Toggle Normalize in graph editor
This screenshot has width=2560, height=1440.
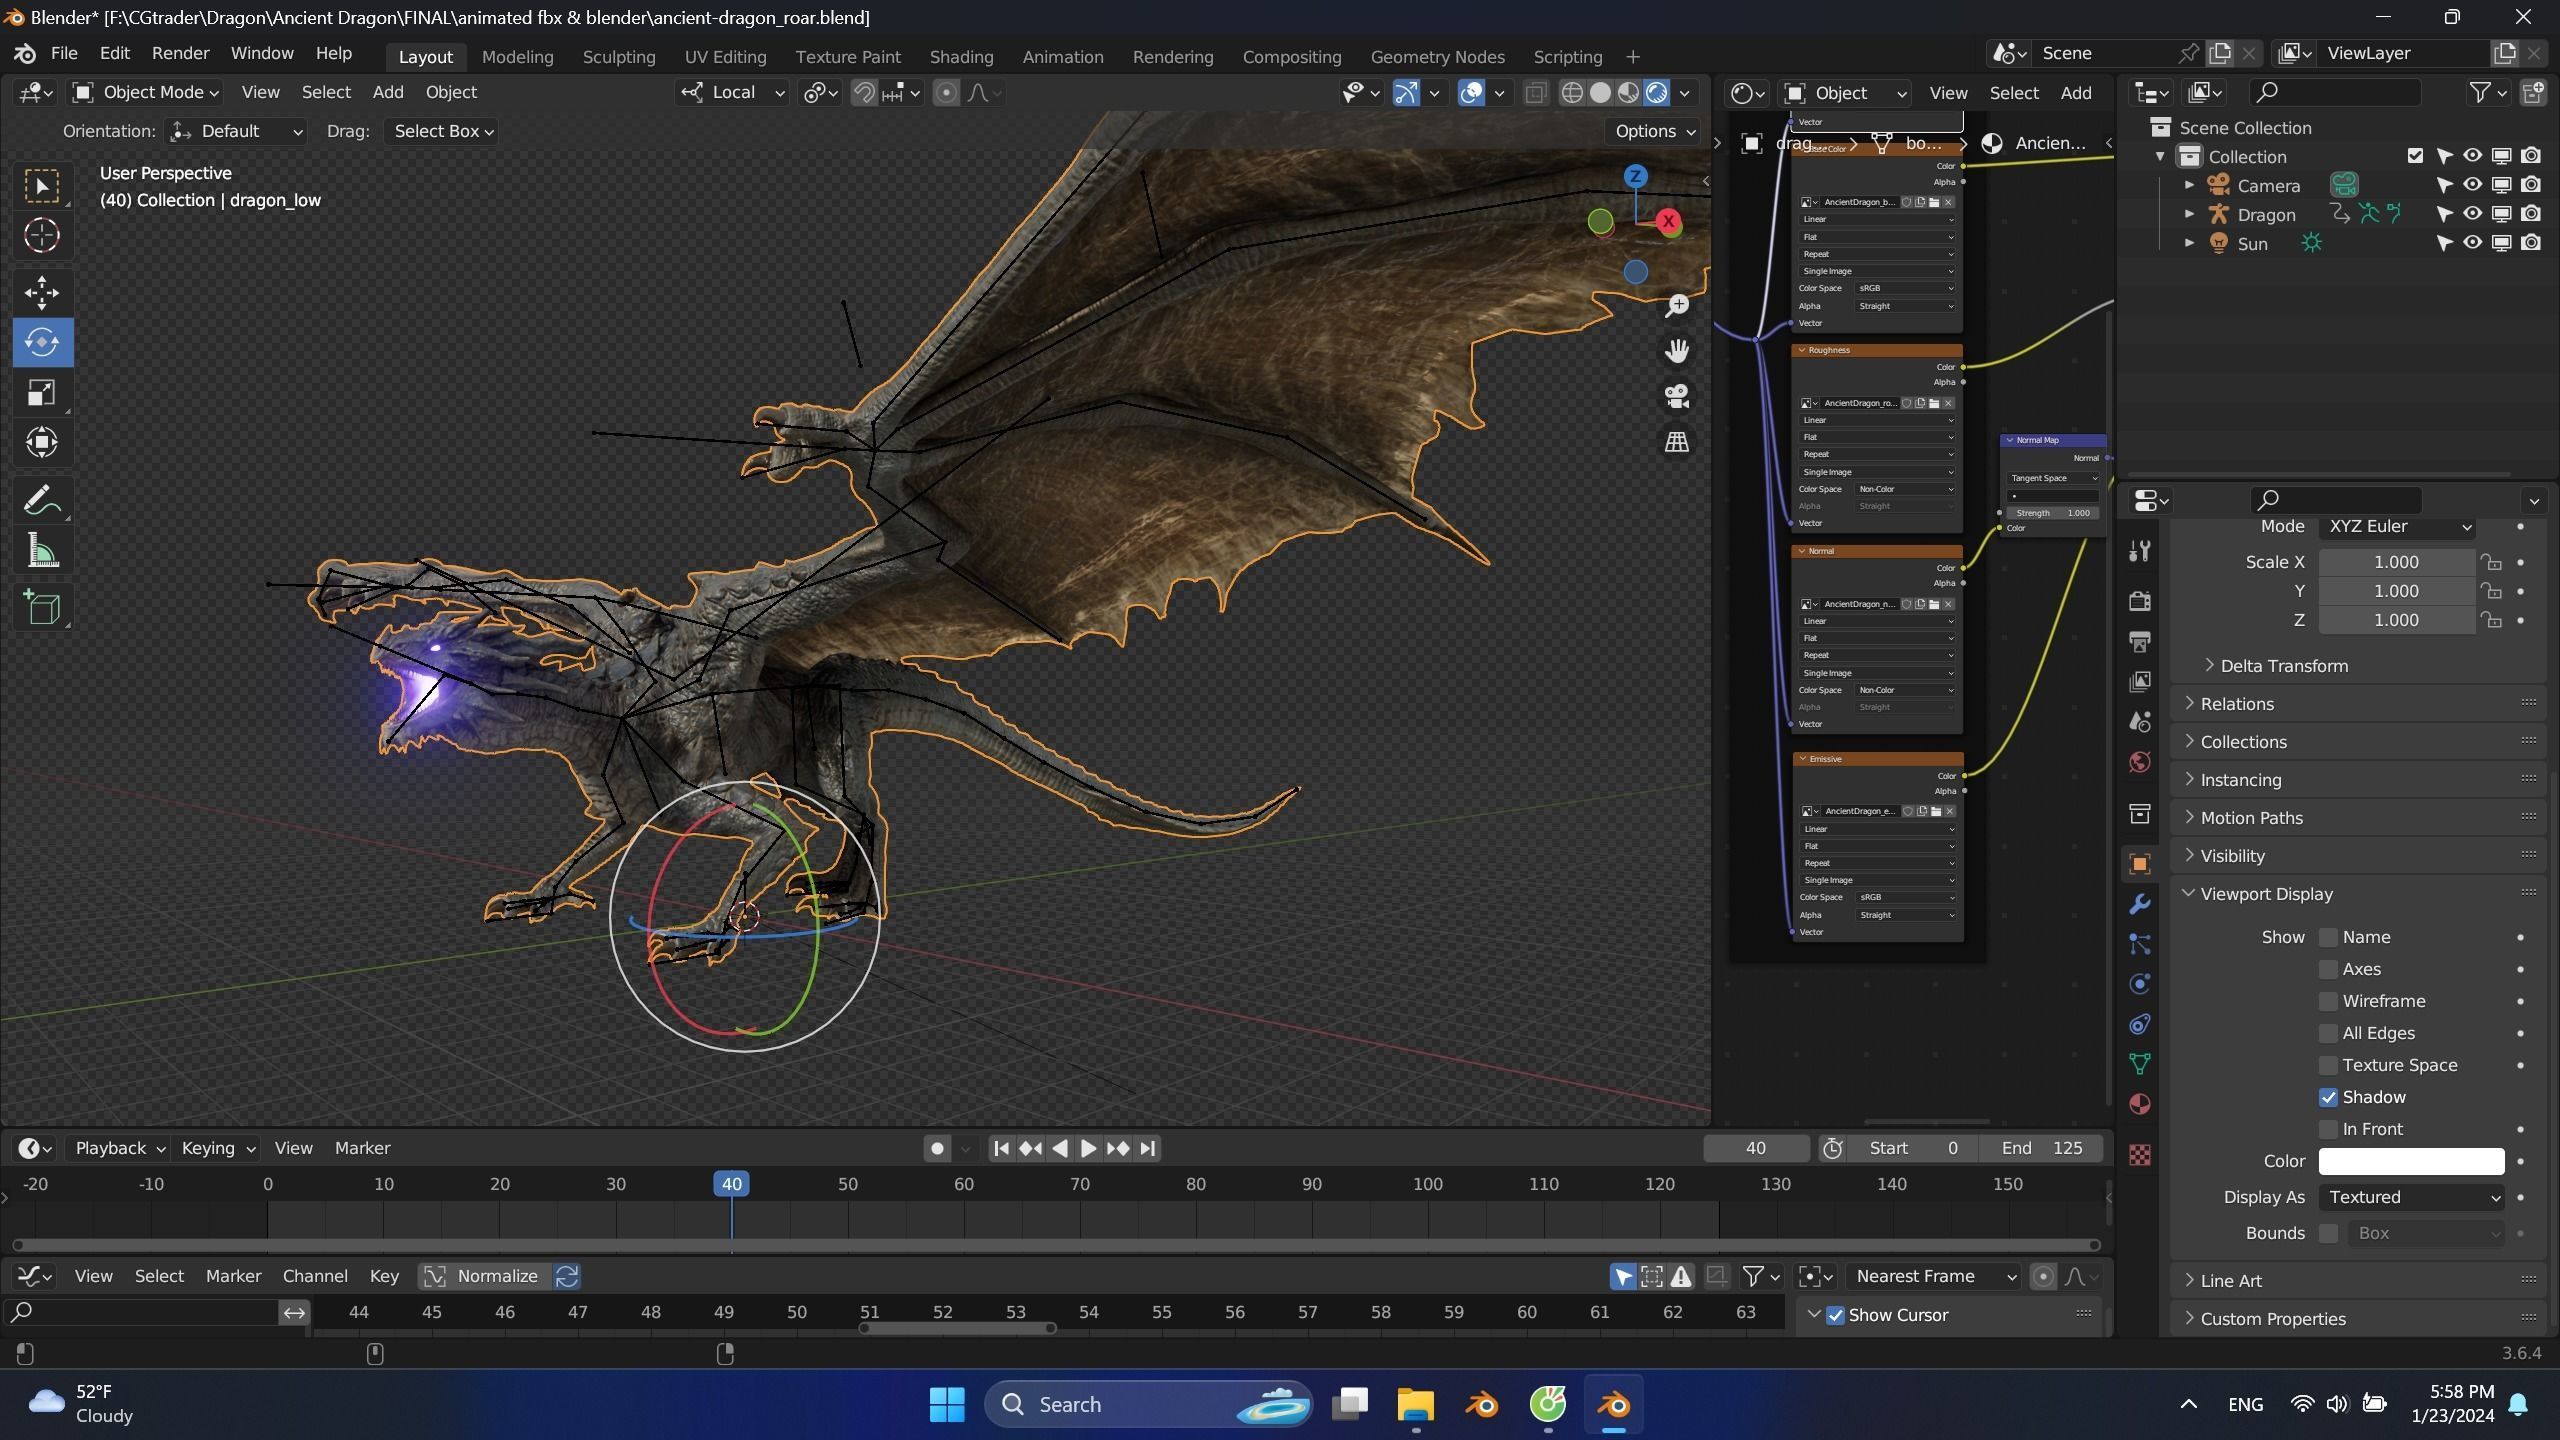click(x=485, y=1276)
